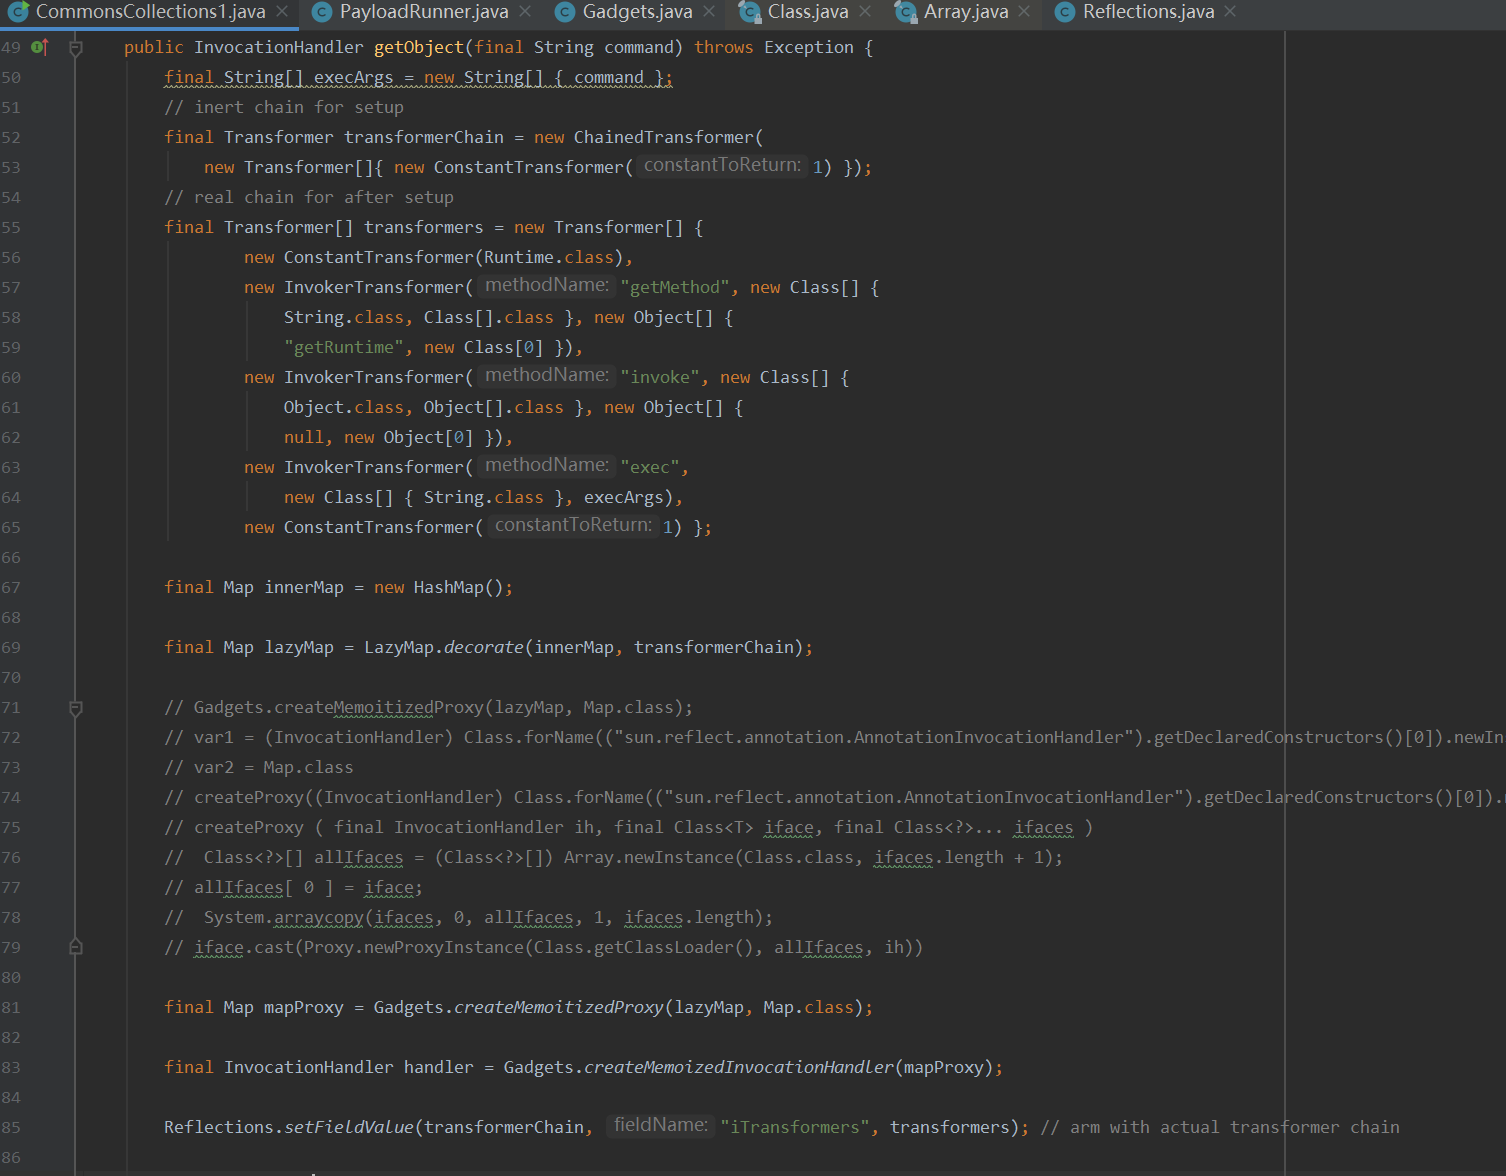Click the "real chain for after setup" comment
Screen dimensions: 1506x1176
click(x=309, y=197)
